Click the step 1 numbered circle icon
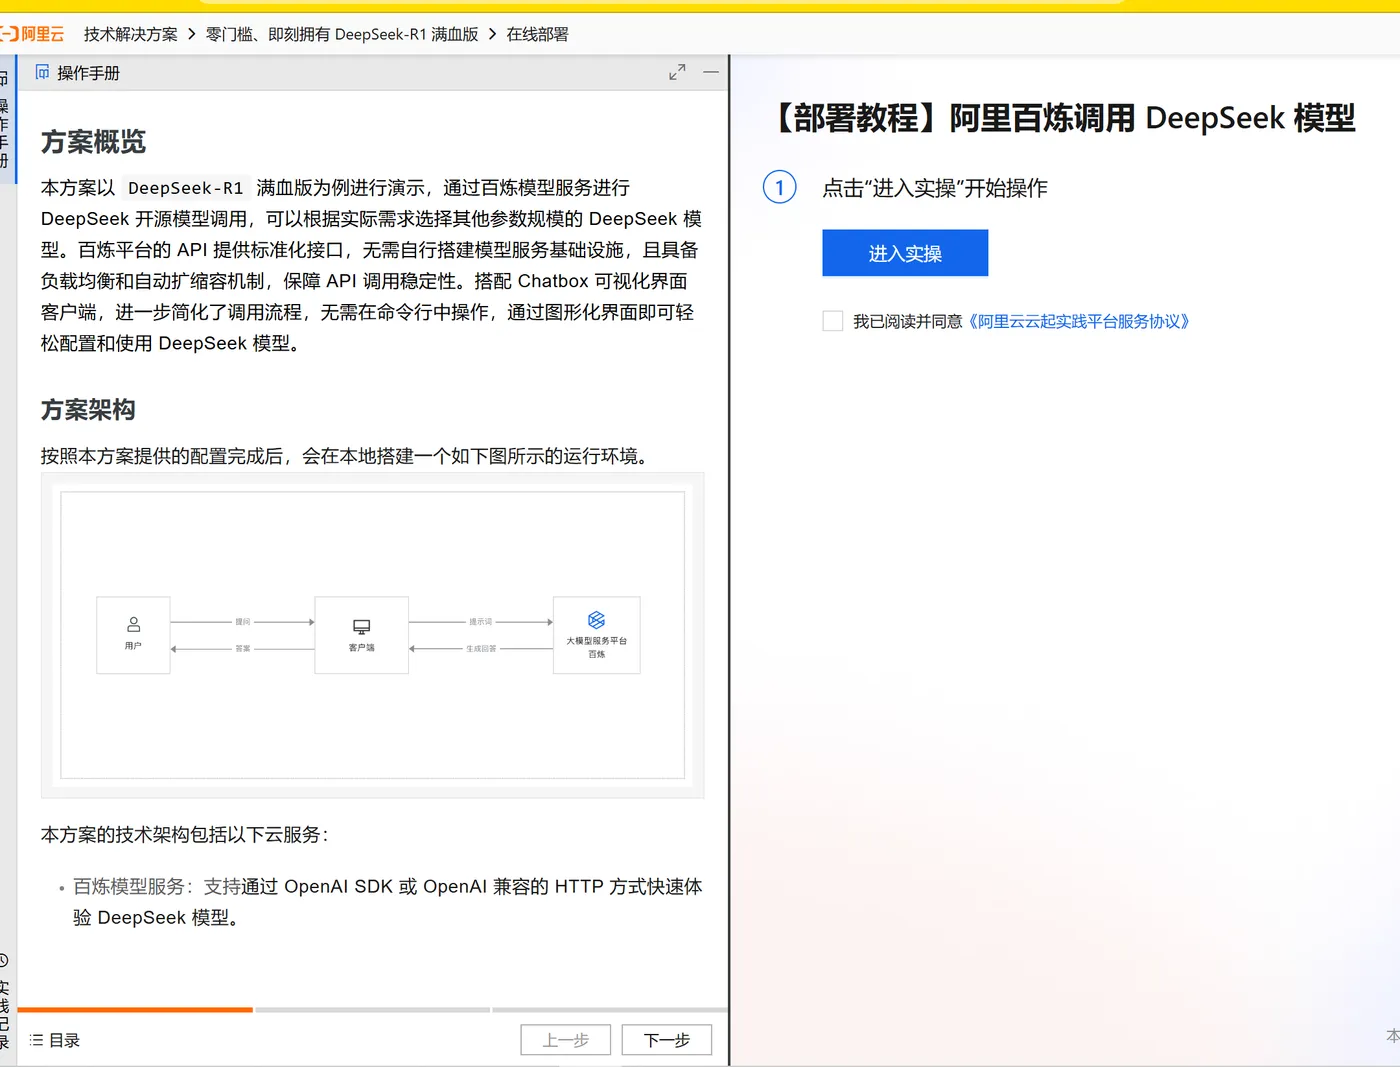 (779, 187)
